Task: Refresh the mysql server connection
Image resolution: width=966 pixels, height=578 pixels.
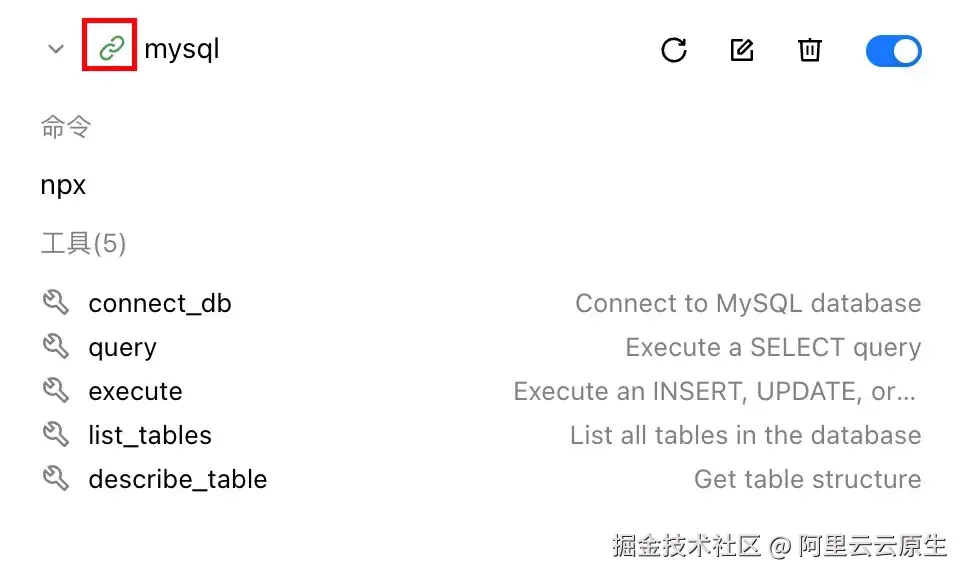Action: tap(674, 50)
